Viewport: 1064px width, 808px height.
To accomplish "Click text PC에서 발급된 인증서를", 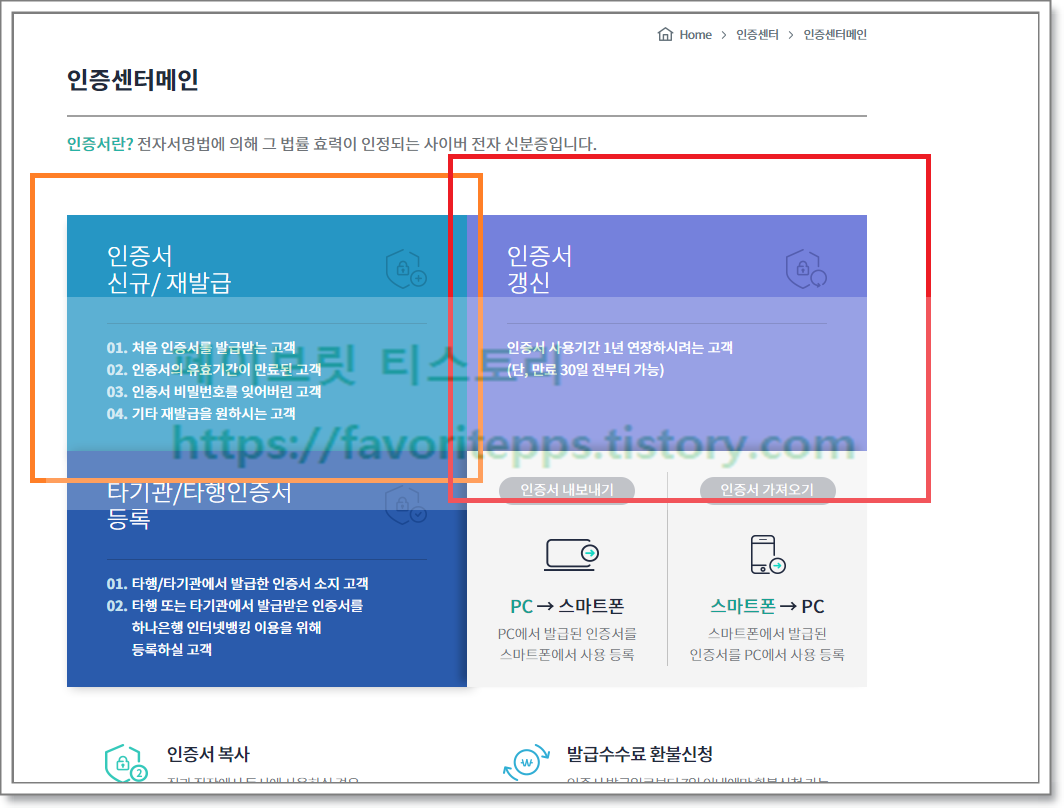I will pyautogui.click(x=567, y=634).
